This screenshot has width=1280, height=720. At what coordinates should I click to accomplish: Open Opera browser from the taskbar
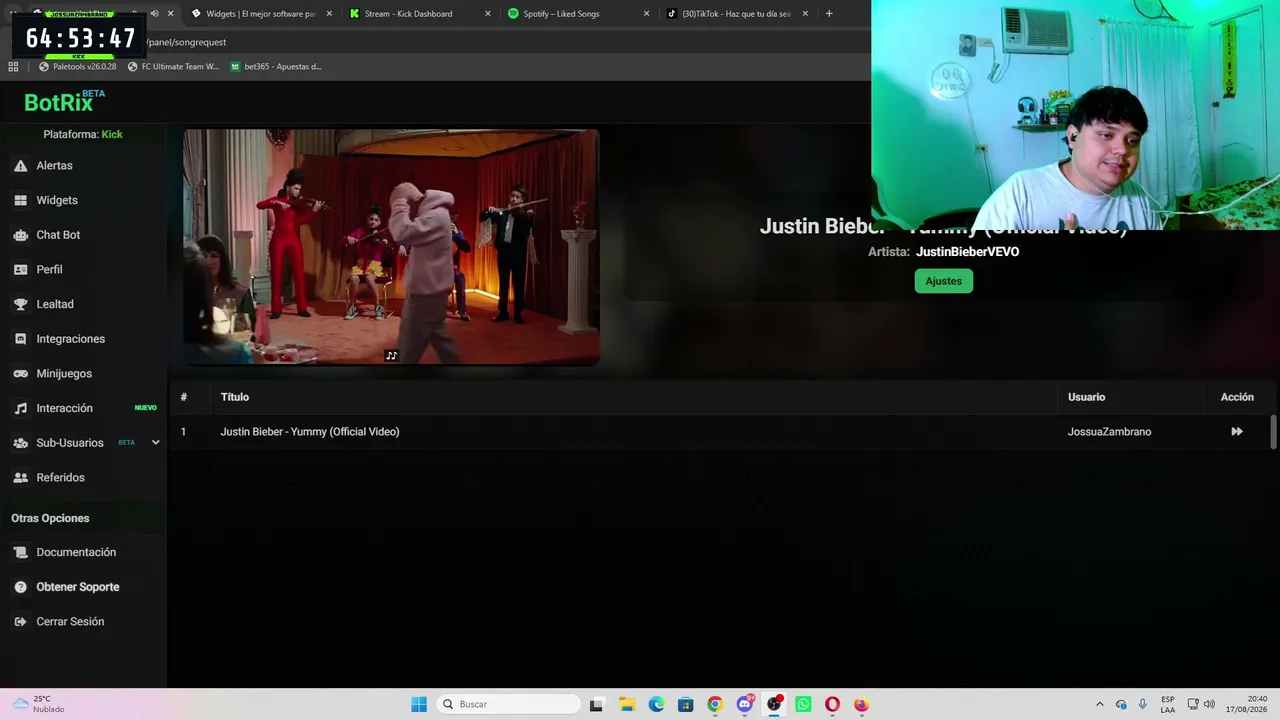point(832,704)
